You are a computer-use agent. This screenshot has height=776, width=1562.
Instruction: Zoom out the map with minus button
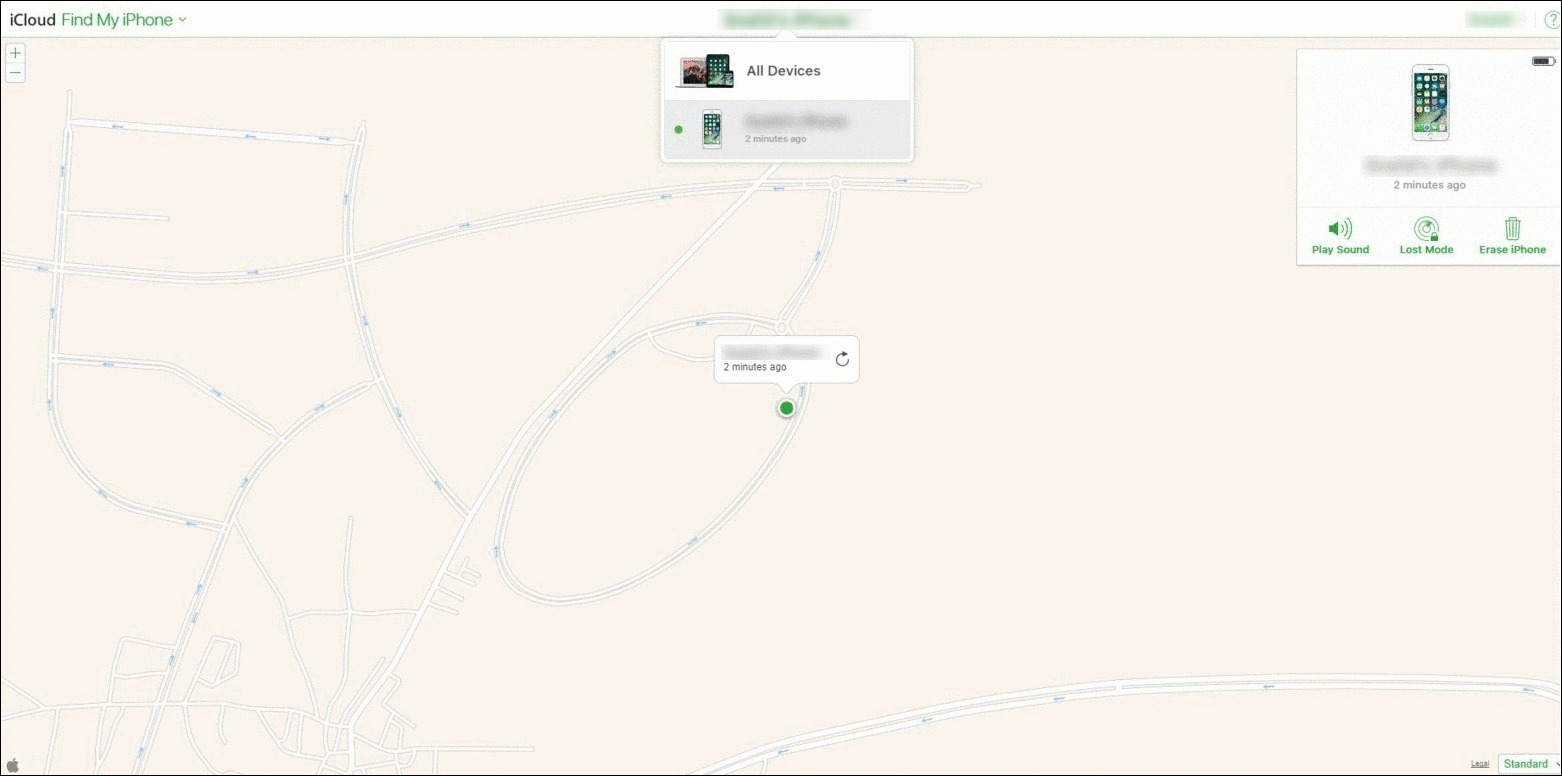point(15,73)
